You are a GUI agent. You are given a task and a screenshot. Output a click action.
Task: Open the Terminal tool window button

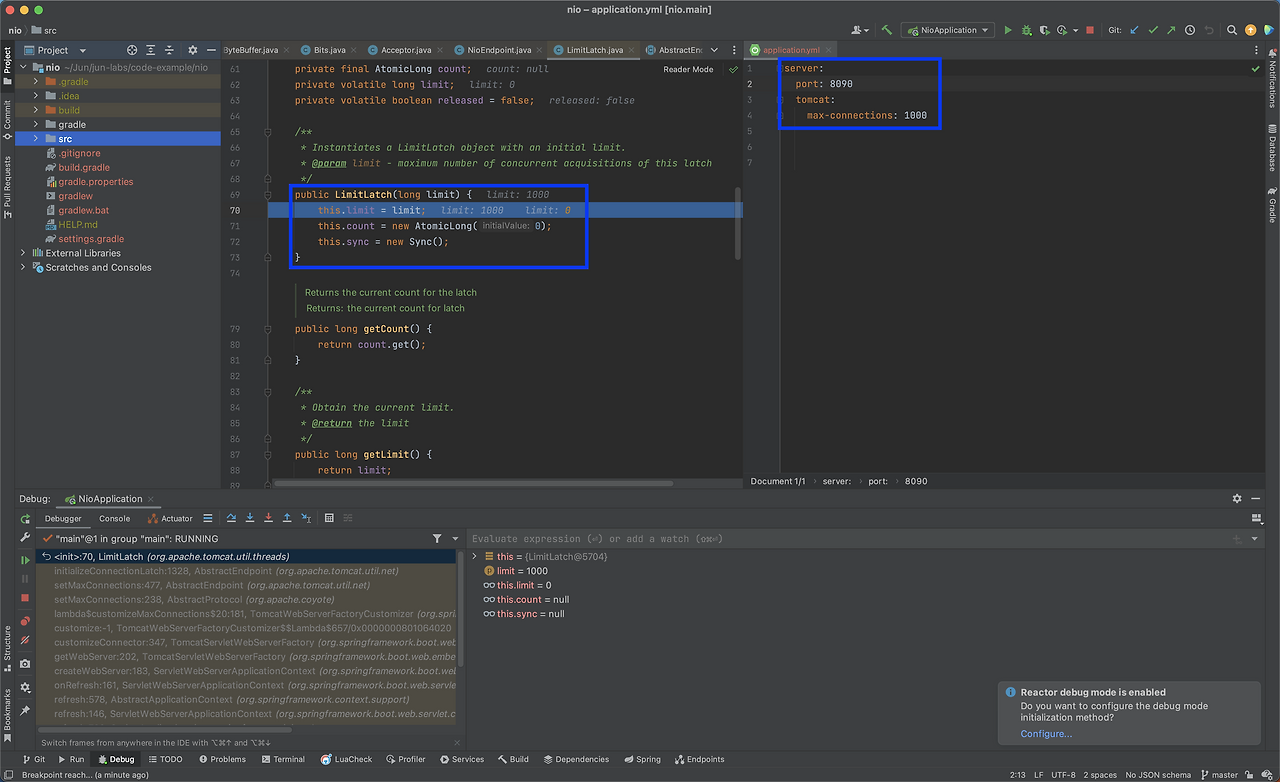point(282,759)
